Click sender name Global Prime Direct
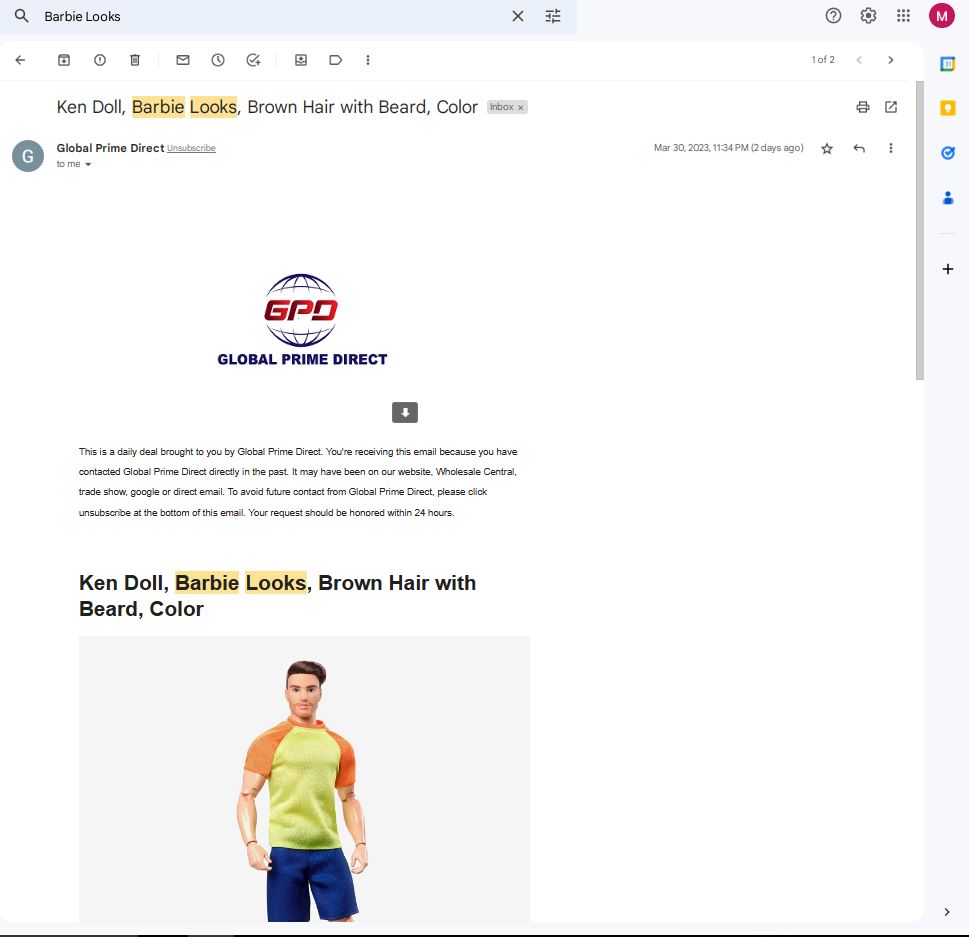This screenshot has width=969, height=937. click(x=110, y=148)
